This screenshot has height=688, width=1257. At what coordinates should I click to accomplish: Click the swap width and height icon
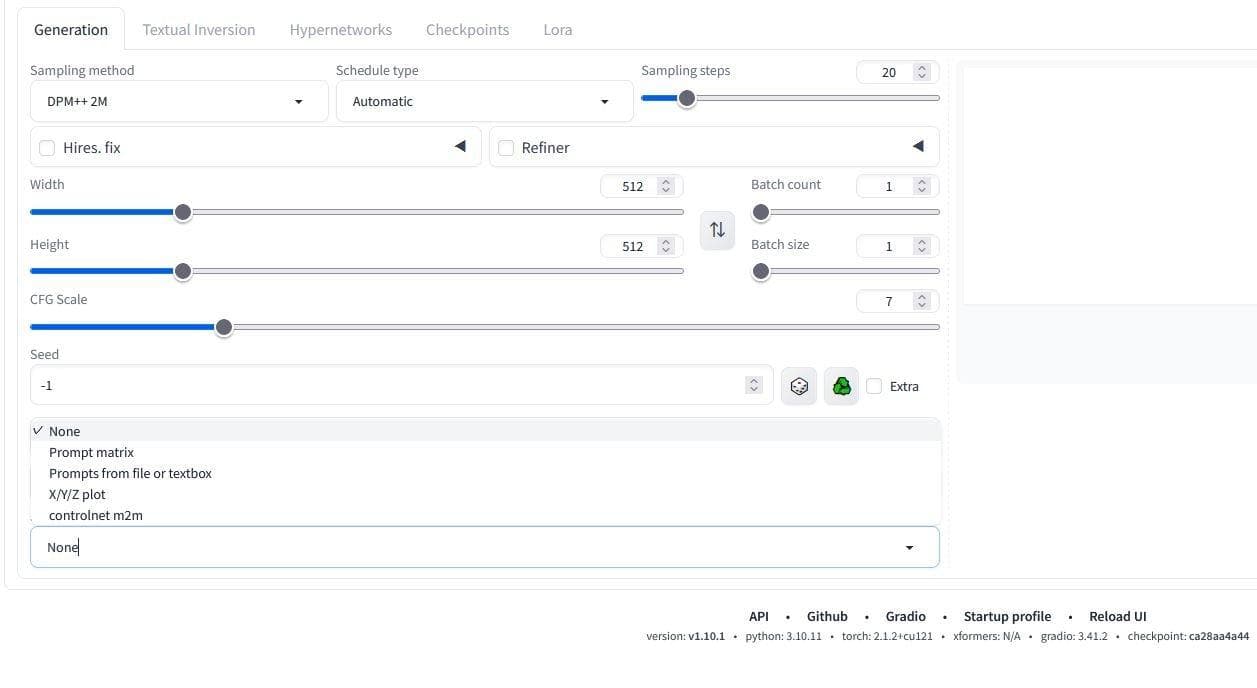tap(717, 230)
